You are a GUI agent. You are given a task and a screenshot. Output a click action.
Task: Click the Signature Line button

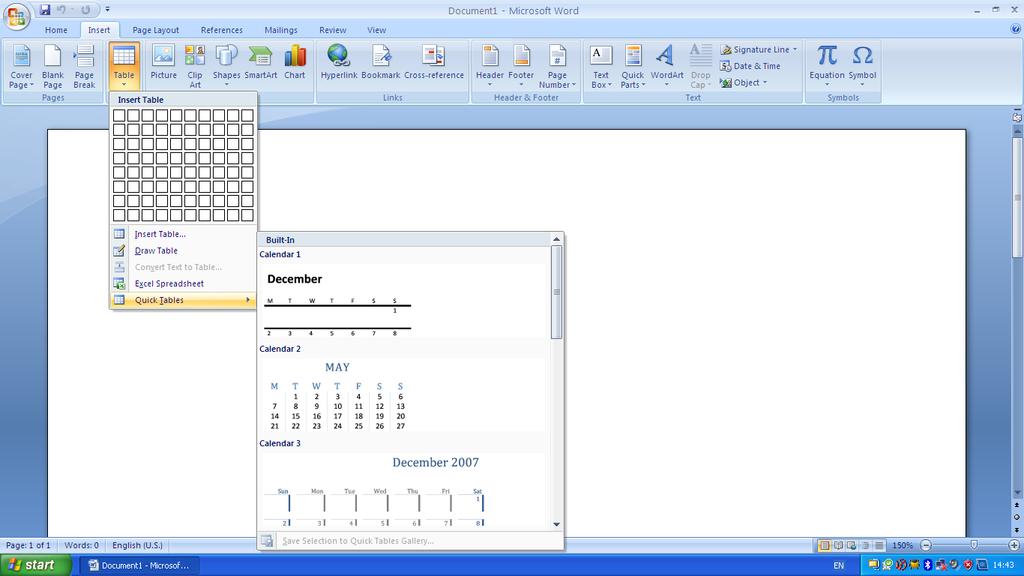759,50
